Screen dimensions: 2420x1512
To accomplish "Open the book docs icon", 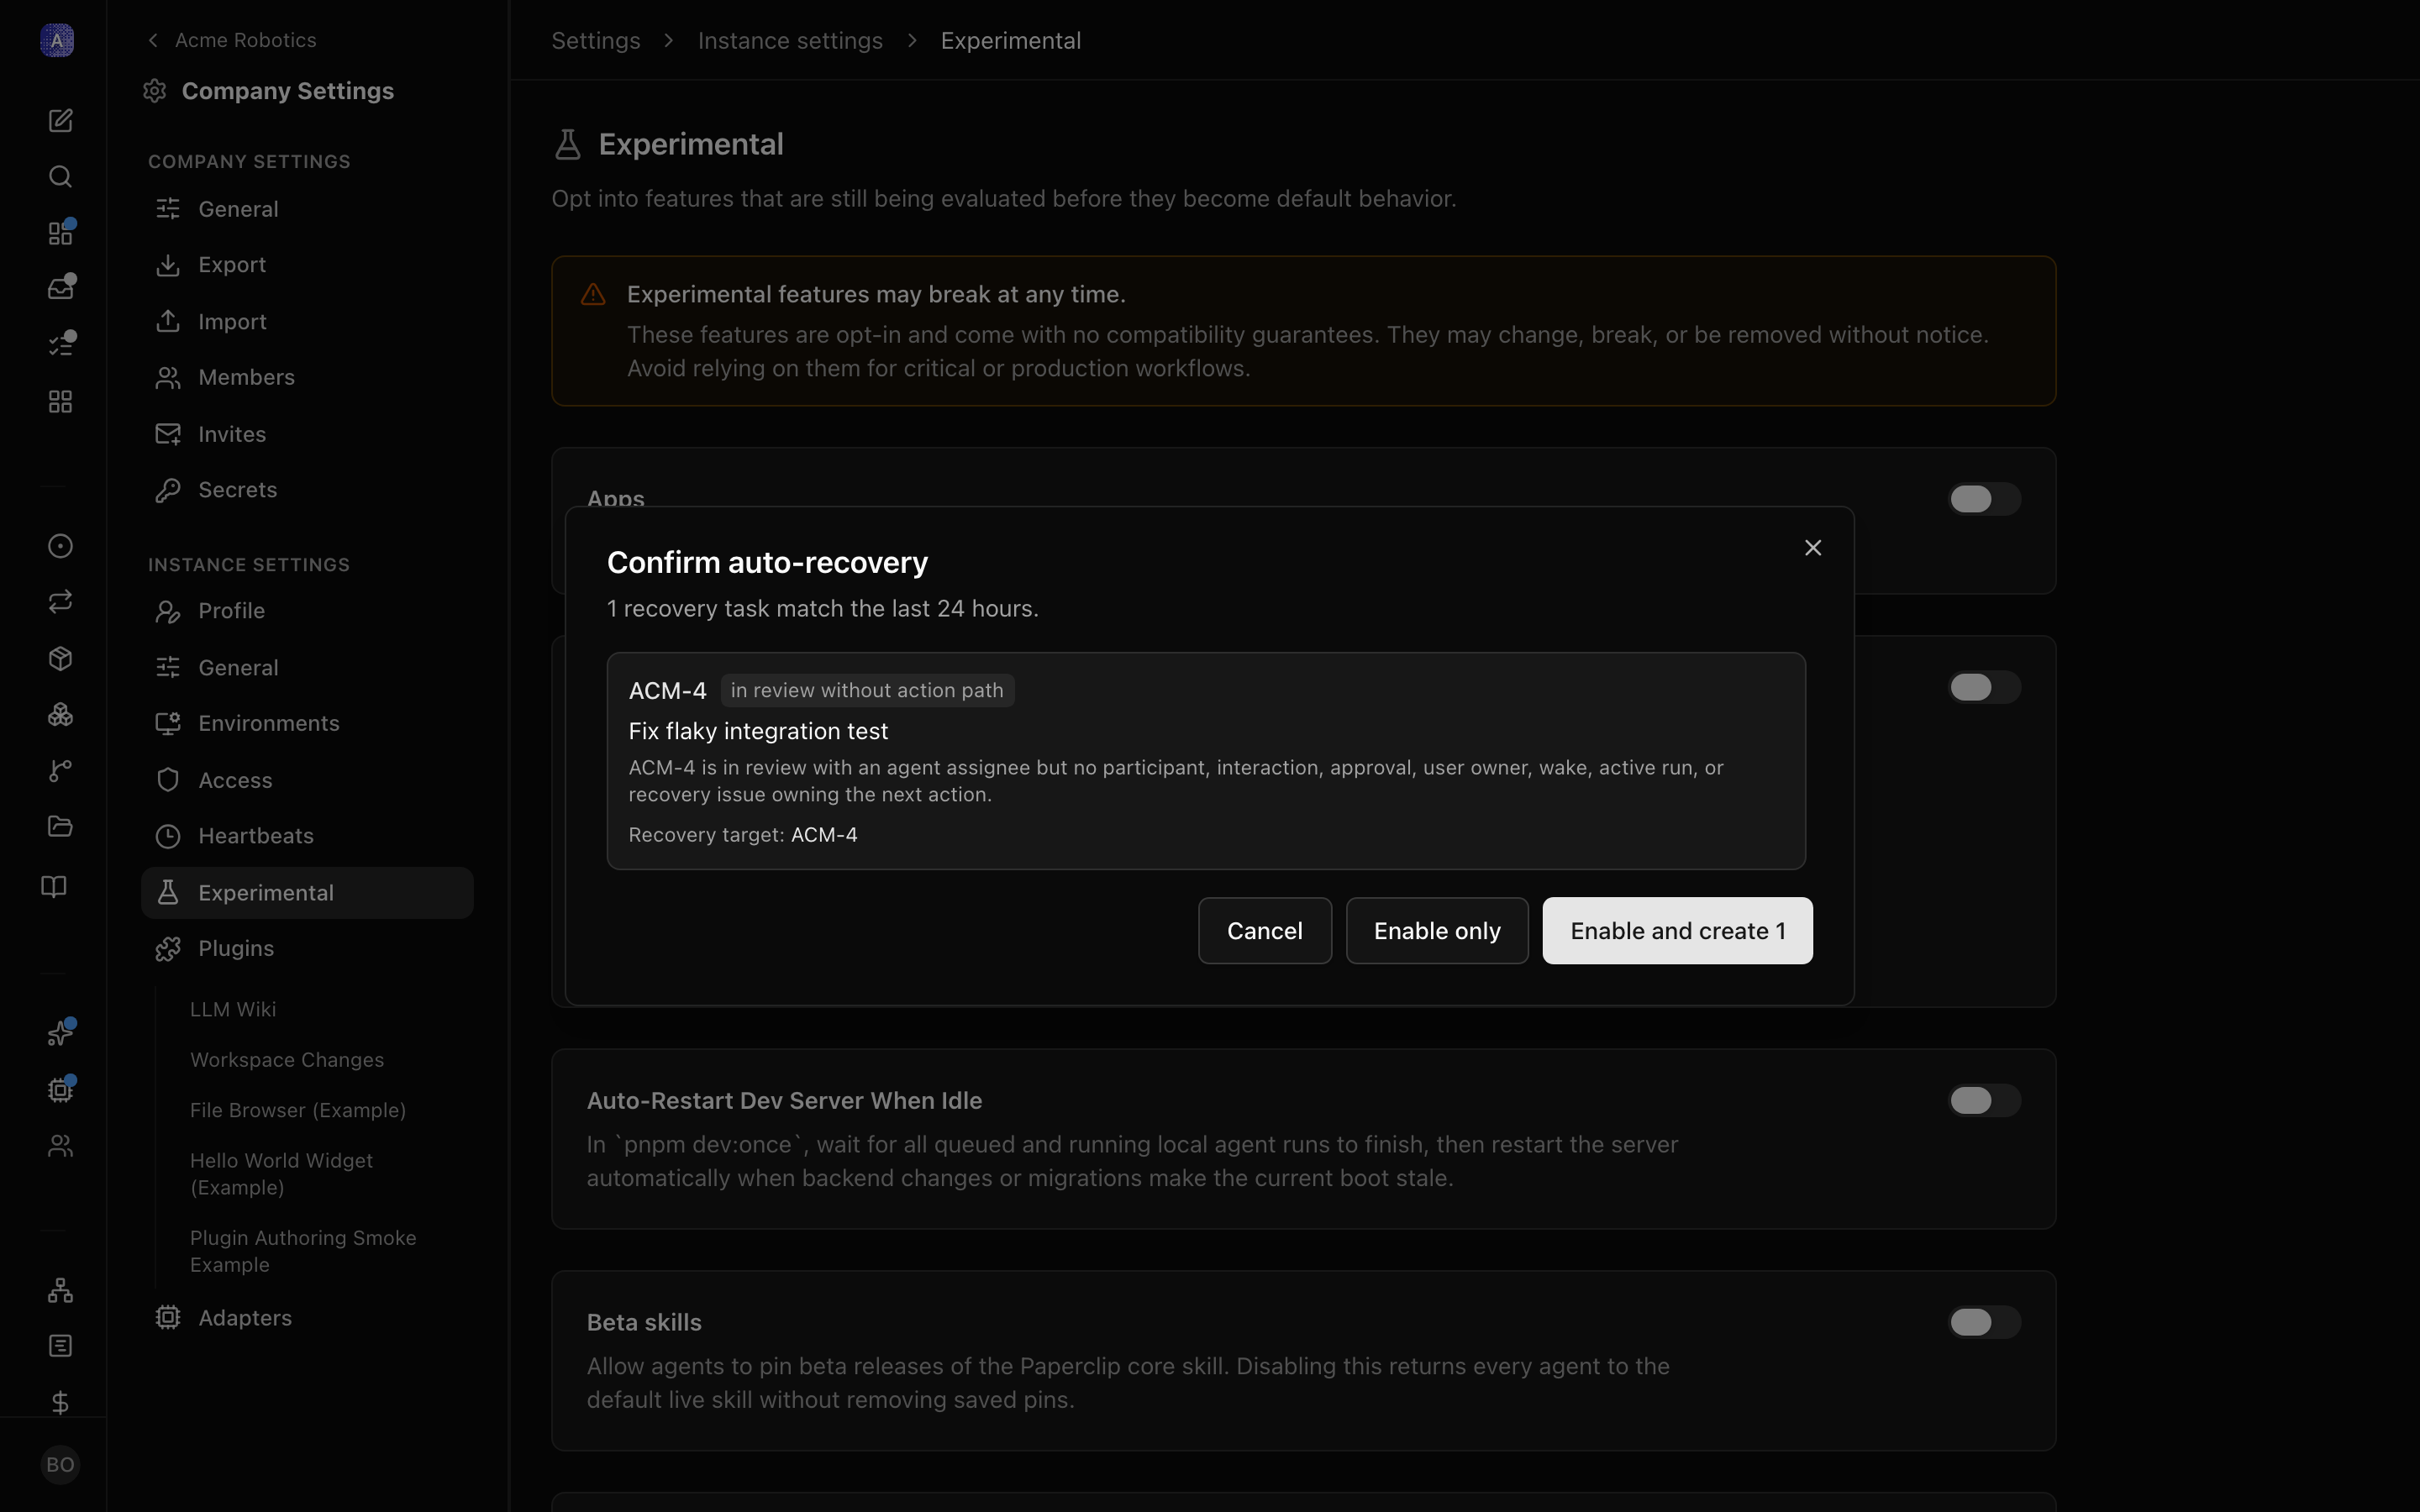I will 54,887.
